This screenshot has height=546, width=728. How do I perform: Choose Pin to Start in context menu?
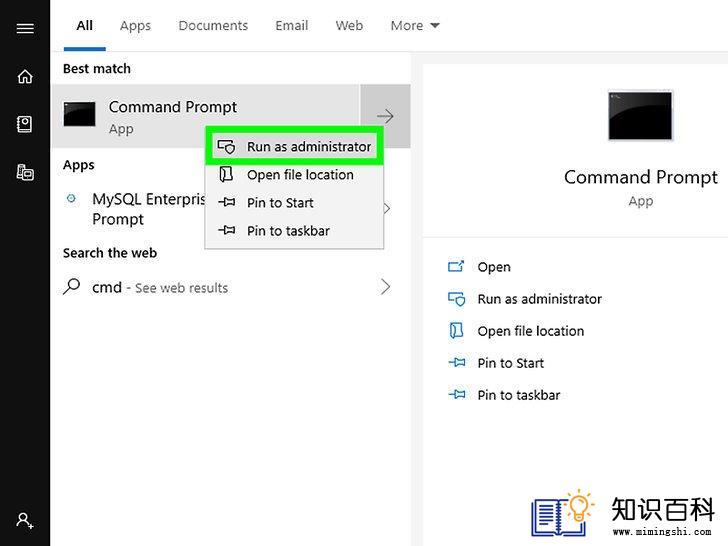(294, 202)
